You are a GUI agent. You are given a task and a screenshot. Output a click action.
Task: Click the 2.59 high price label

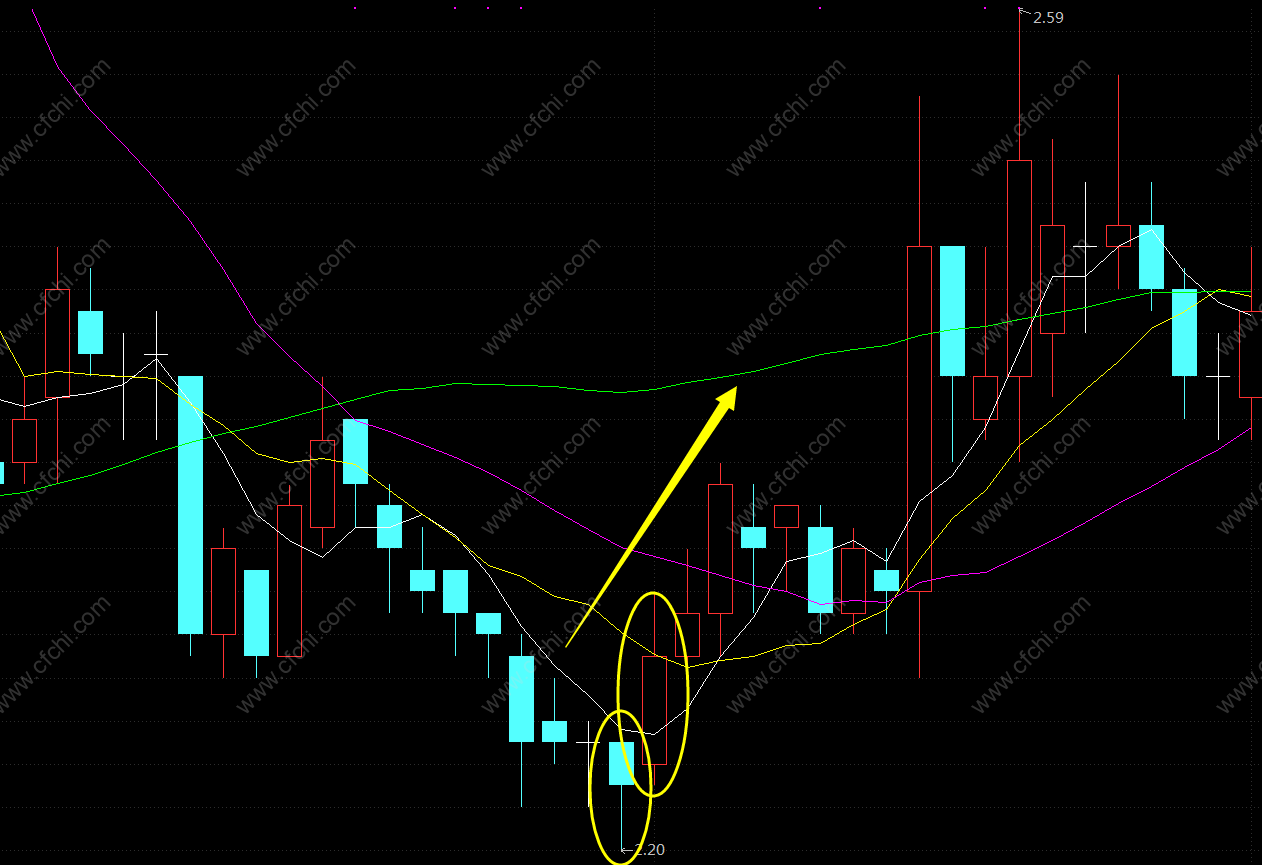1048,17
